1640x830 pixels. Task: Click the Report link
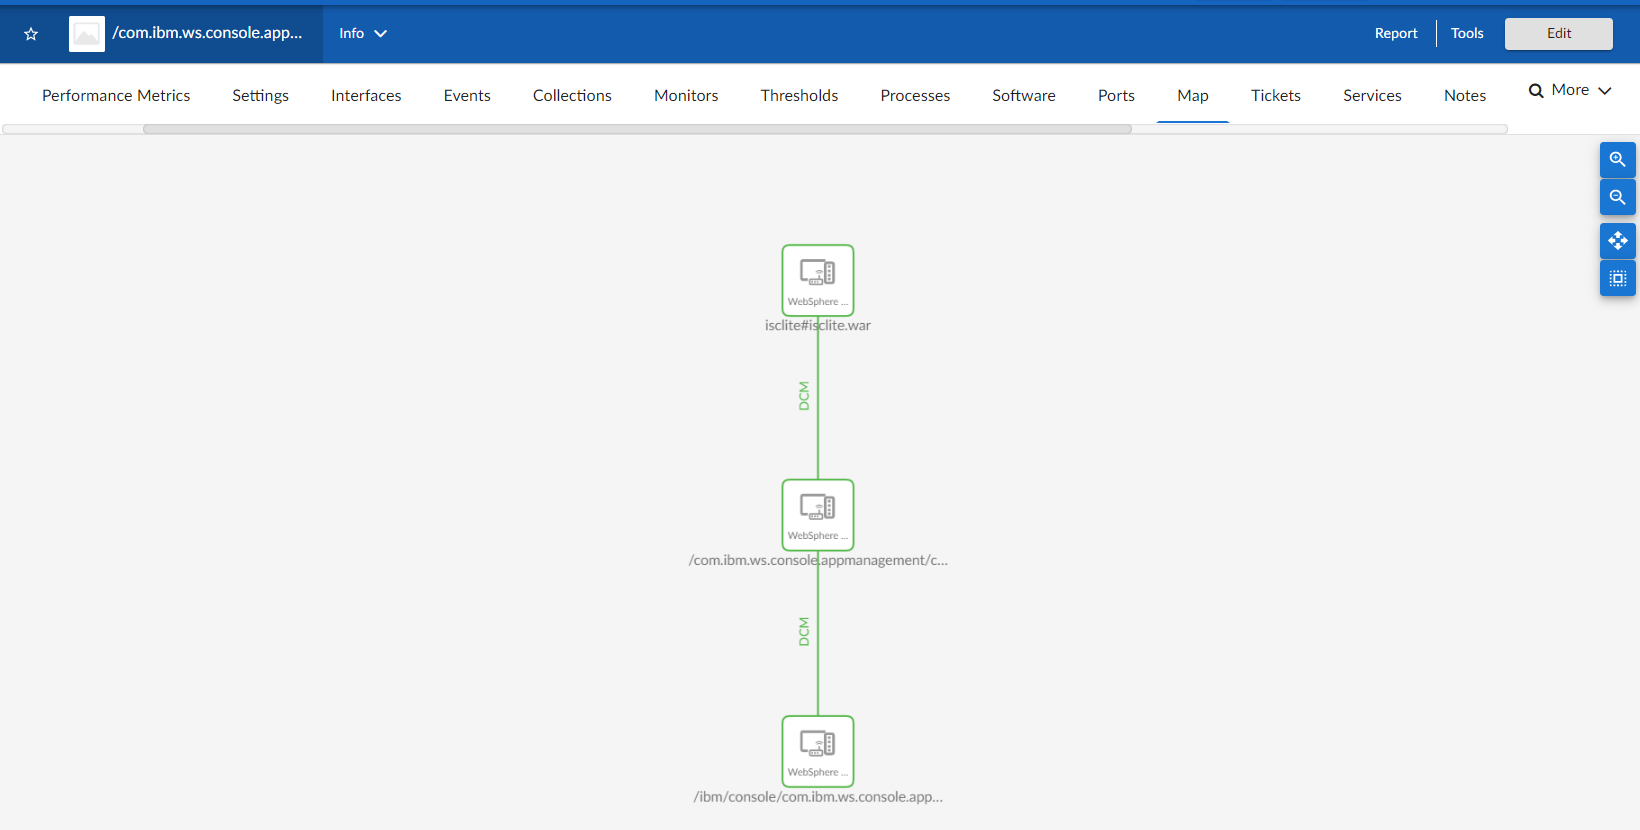[x=1396, y=34]
